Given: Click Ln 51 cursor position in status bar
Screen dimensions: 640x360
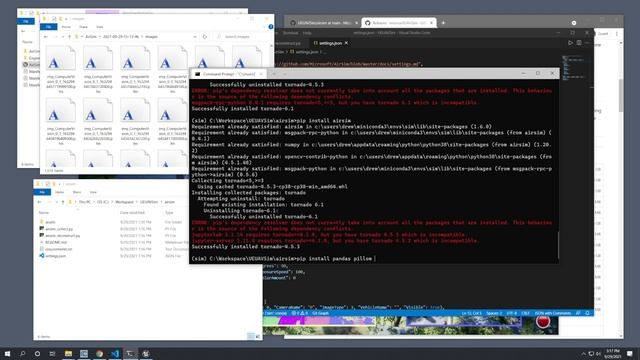Looking at the screenshot, I should 471,313.
